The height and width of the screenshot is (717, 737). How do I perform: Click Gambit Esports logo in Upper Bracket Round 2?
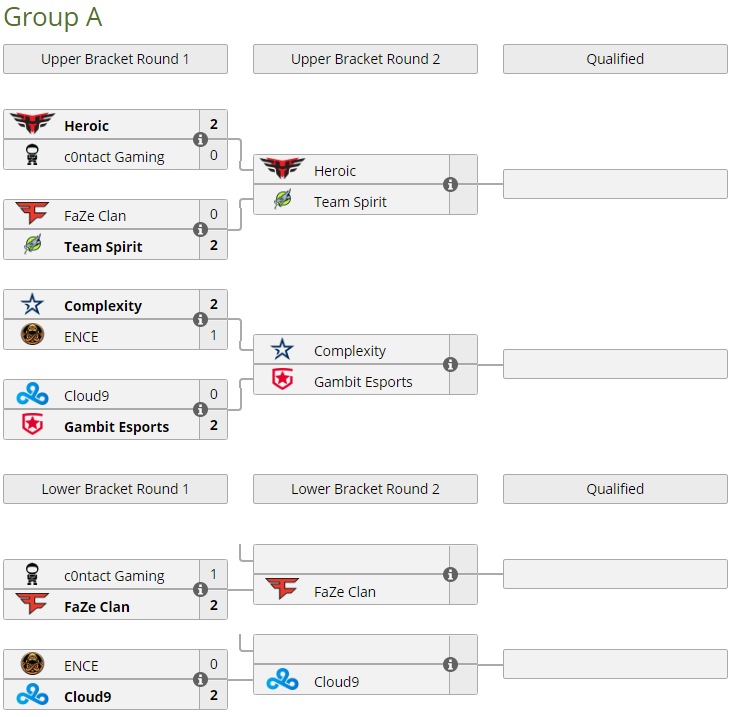pyautogui.click(x=283, y=380)
